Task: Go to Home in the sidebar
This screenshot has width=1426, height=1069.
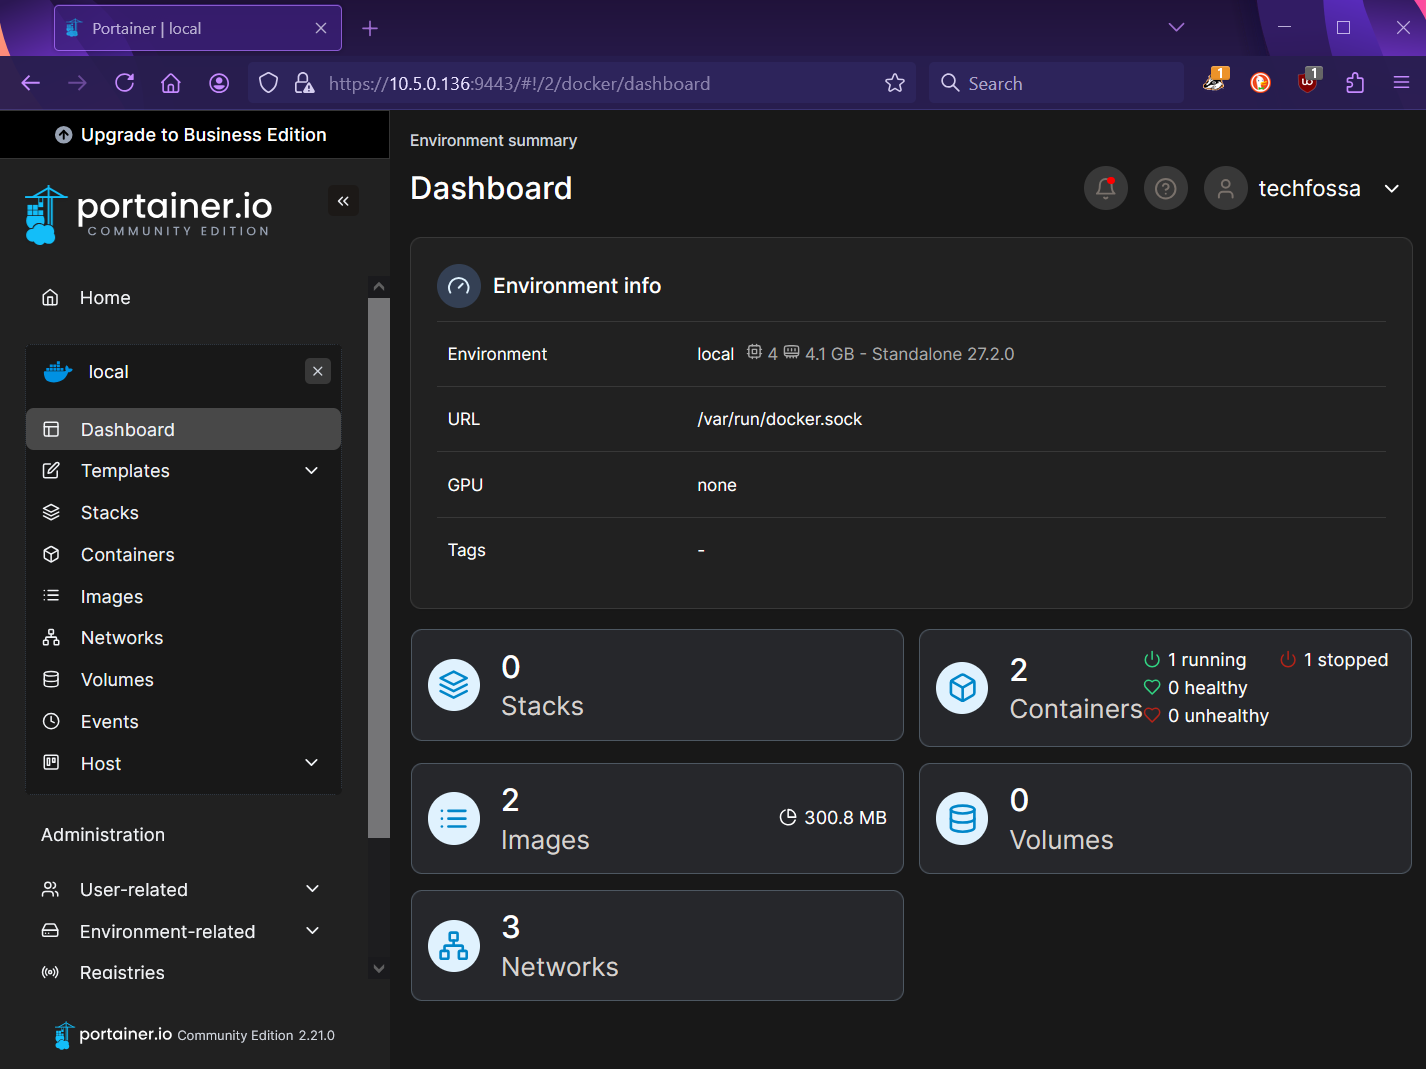Action: click(104, 298)
